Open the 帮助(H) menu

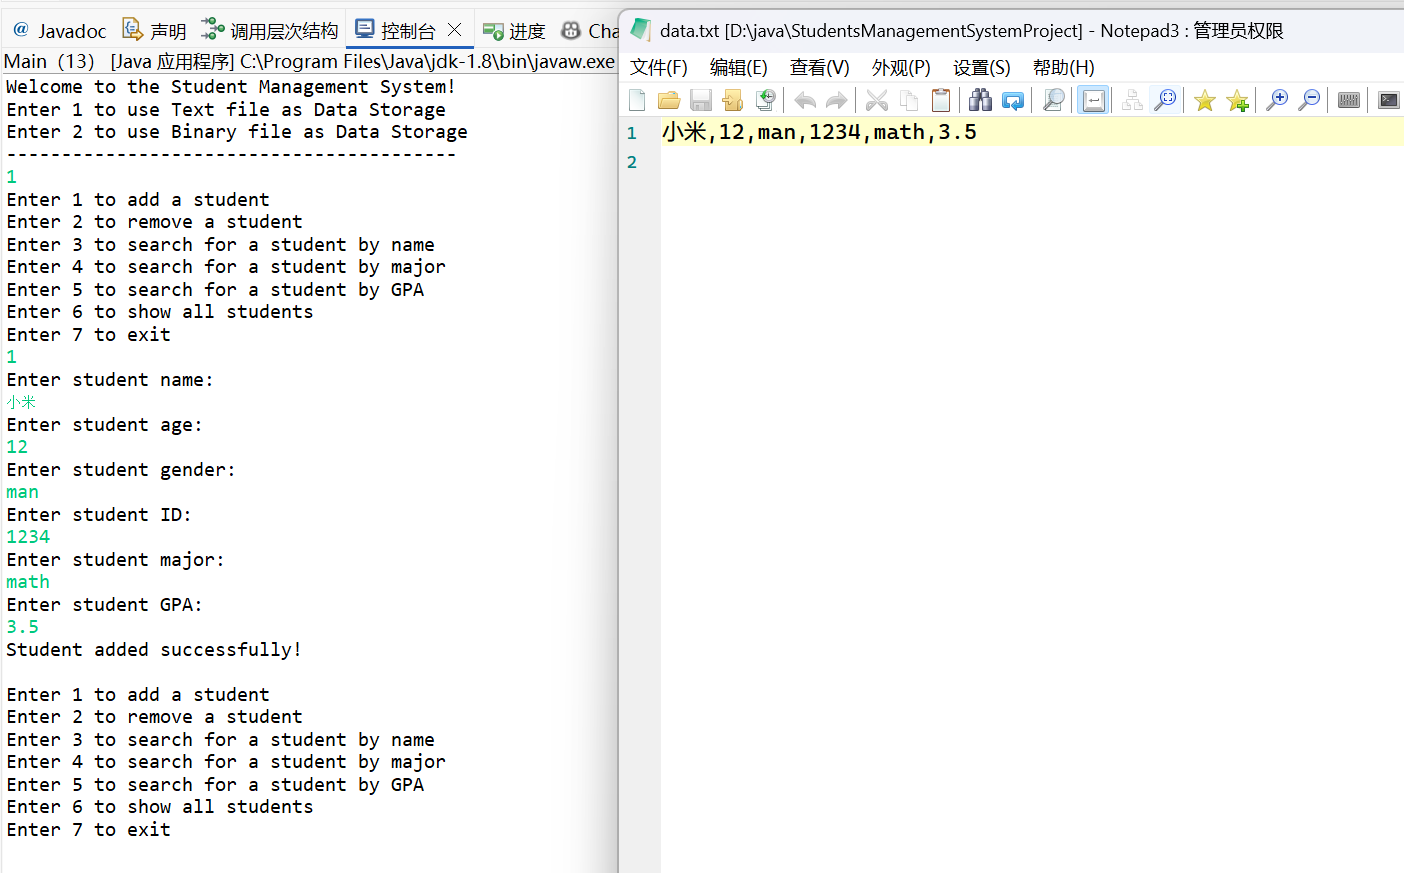(x=1064, y=67)
